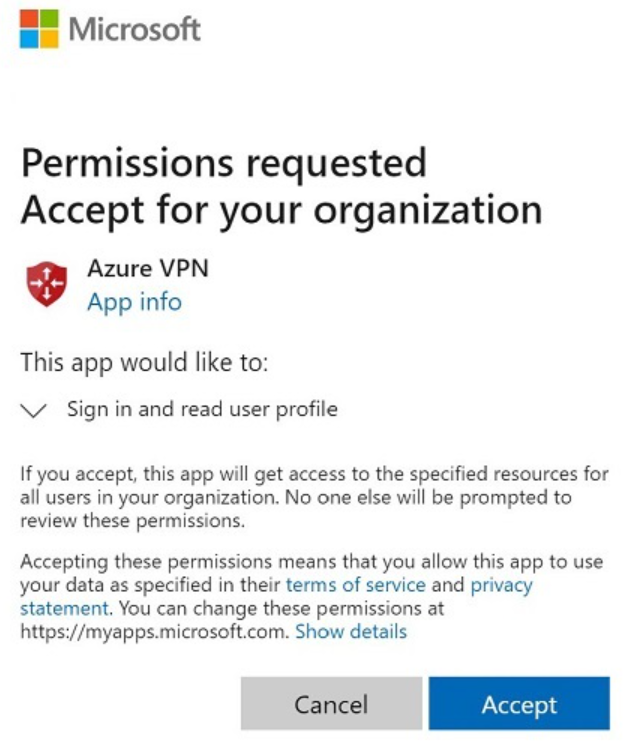
Task: Click the Show details link
Action: tap(351, 632)
